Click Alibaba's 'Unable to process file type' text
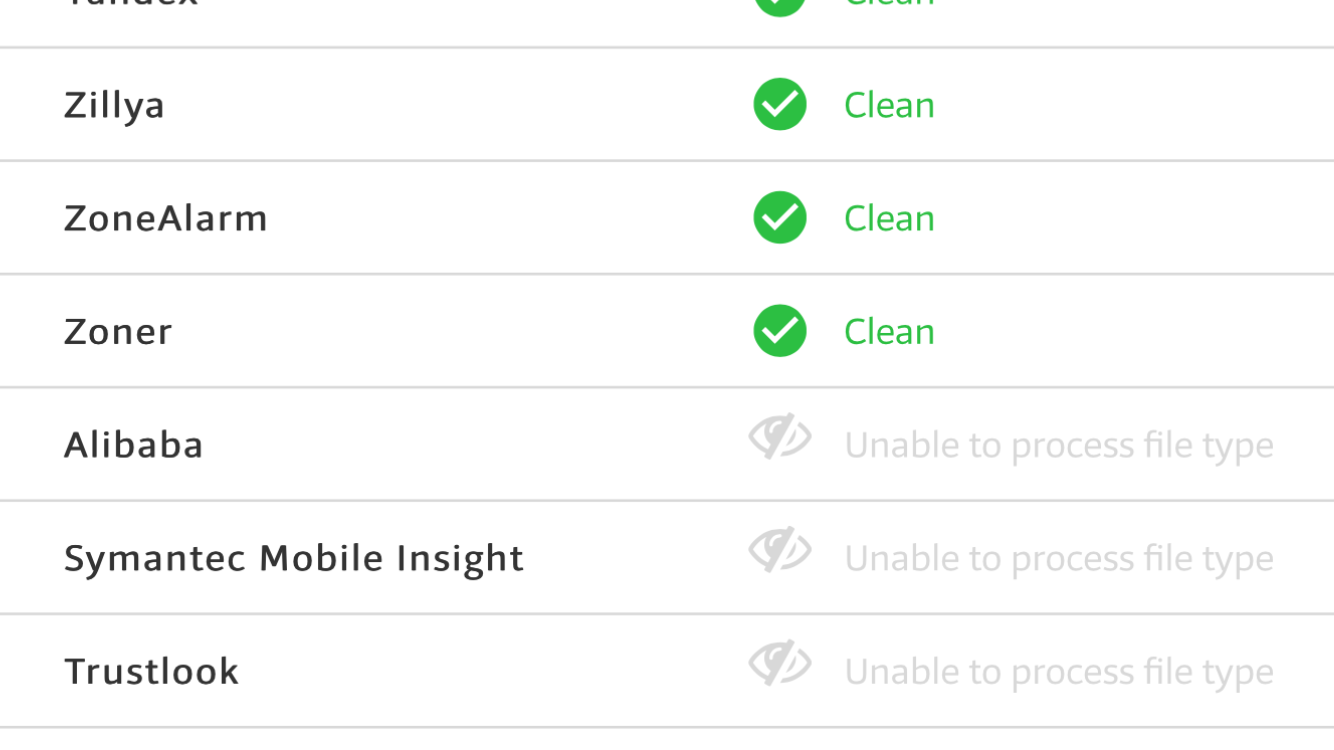This screenshot has width=1334, height=750. click(1059, 446)
